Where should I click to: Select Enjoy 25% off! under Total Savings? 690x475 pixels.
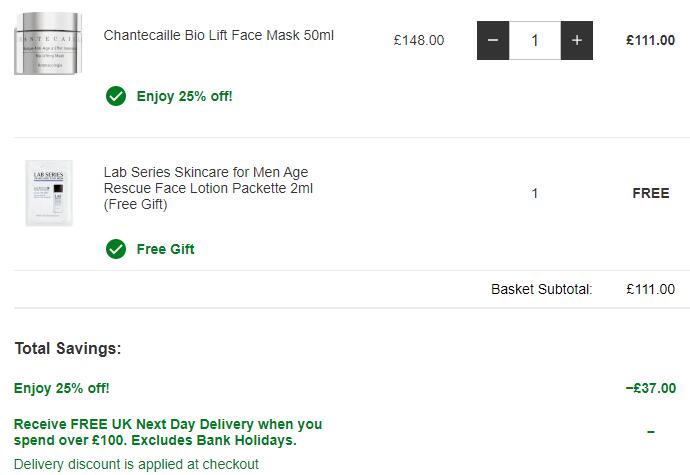tap(62, 388)
